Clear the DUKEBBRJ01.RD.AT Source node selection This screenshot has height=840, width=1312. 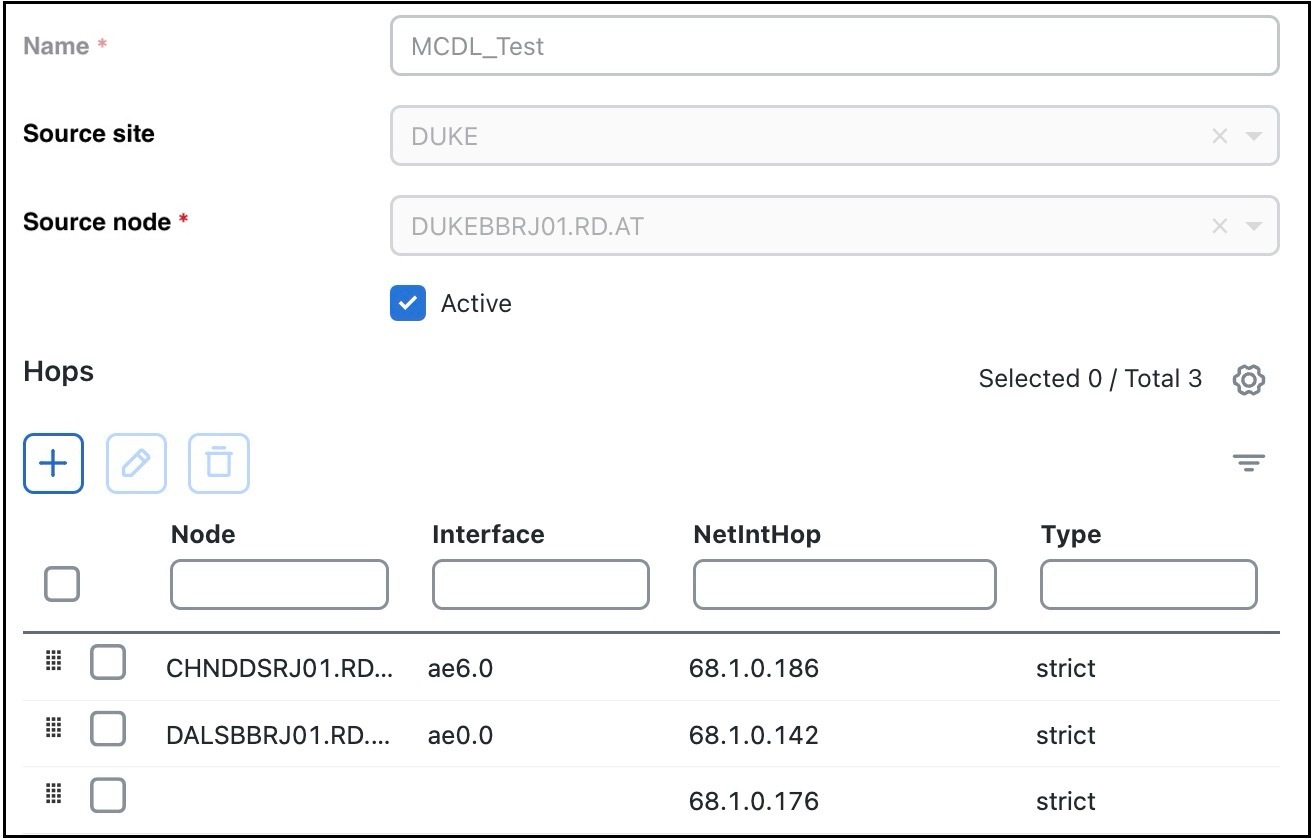coord(1219,226)
